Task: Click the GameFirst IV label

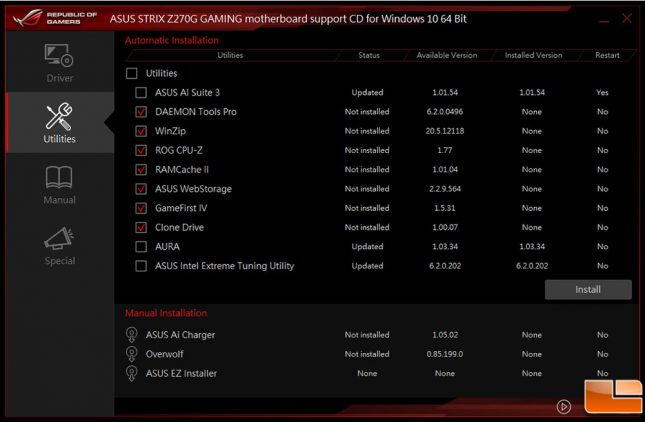Action: pyautogui.click(x=181, y=208)
